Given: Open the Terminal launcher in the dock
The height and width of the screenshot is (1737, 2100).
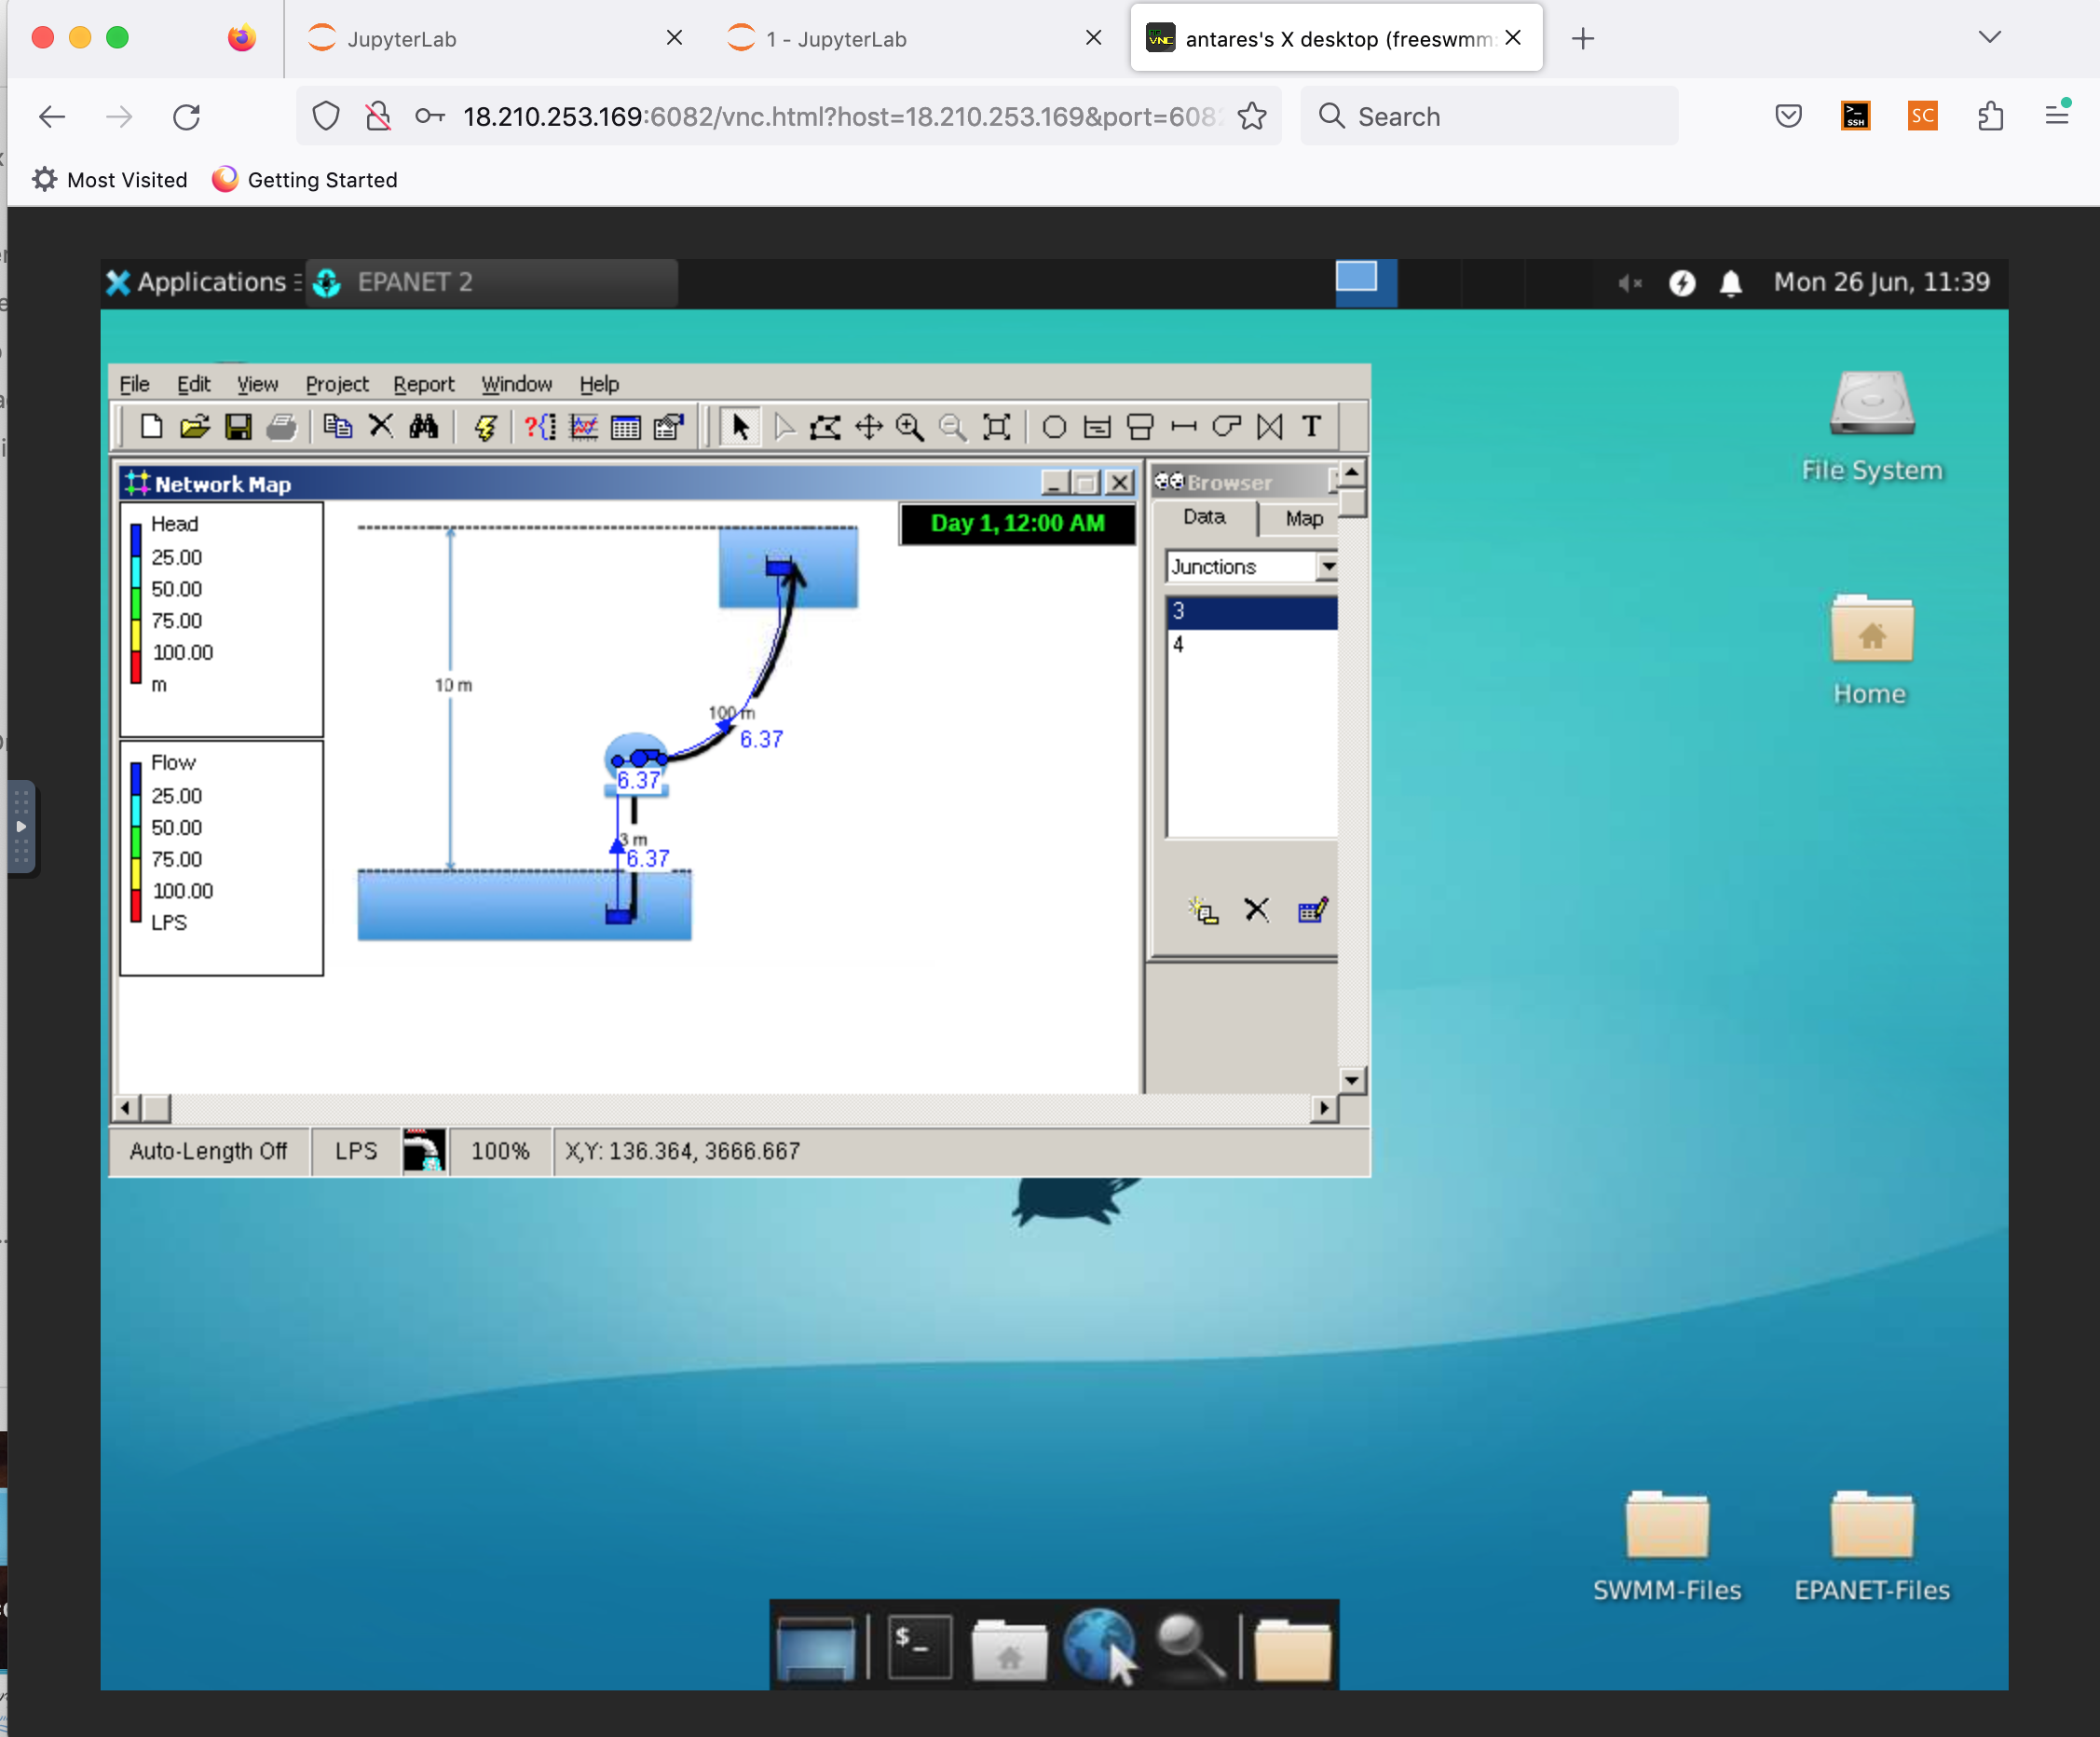Looking at the screenshot, I should (918, 1645).
